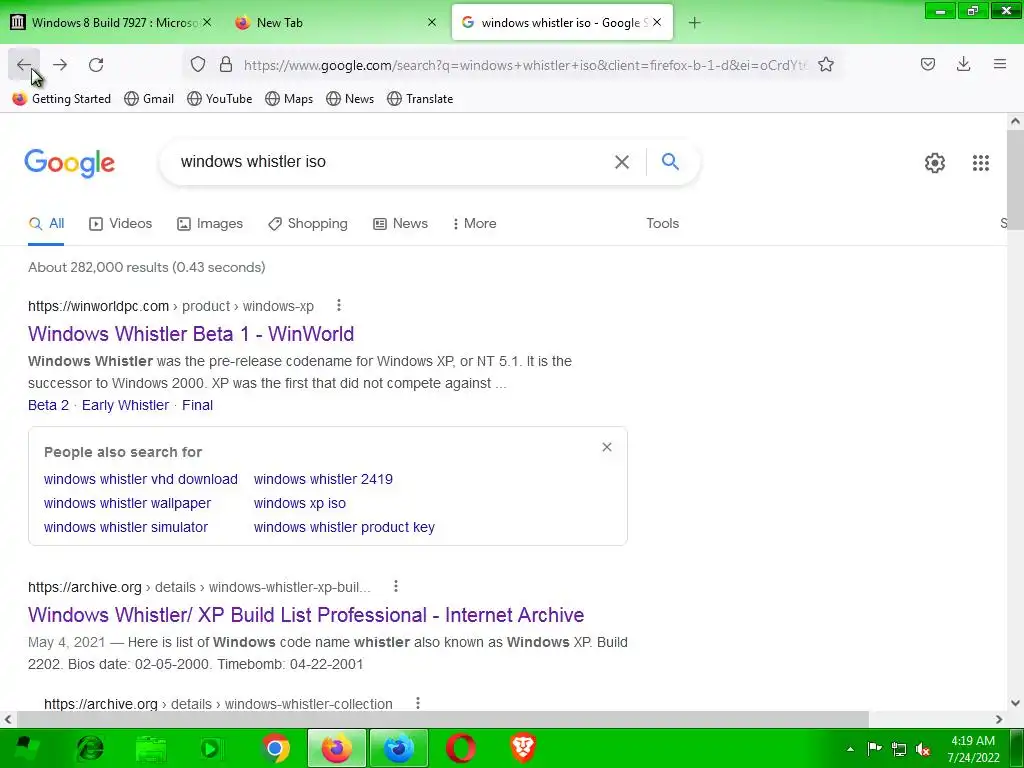Reload the page with the refresh icon
1024x768 pixels.
click(96, 65)
